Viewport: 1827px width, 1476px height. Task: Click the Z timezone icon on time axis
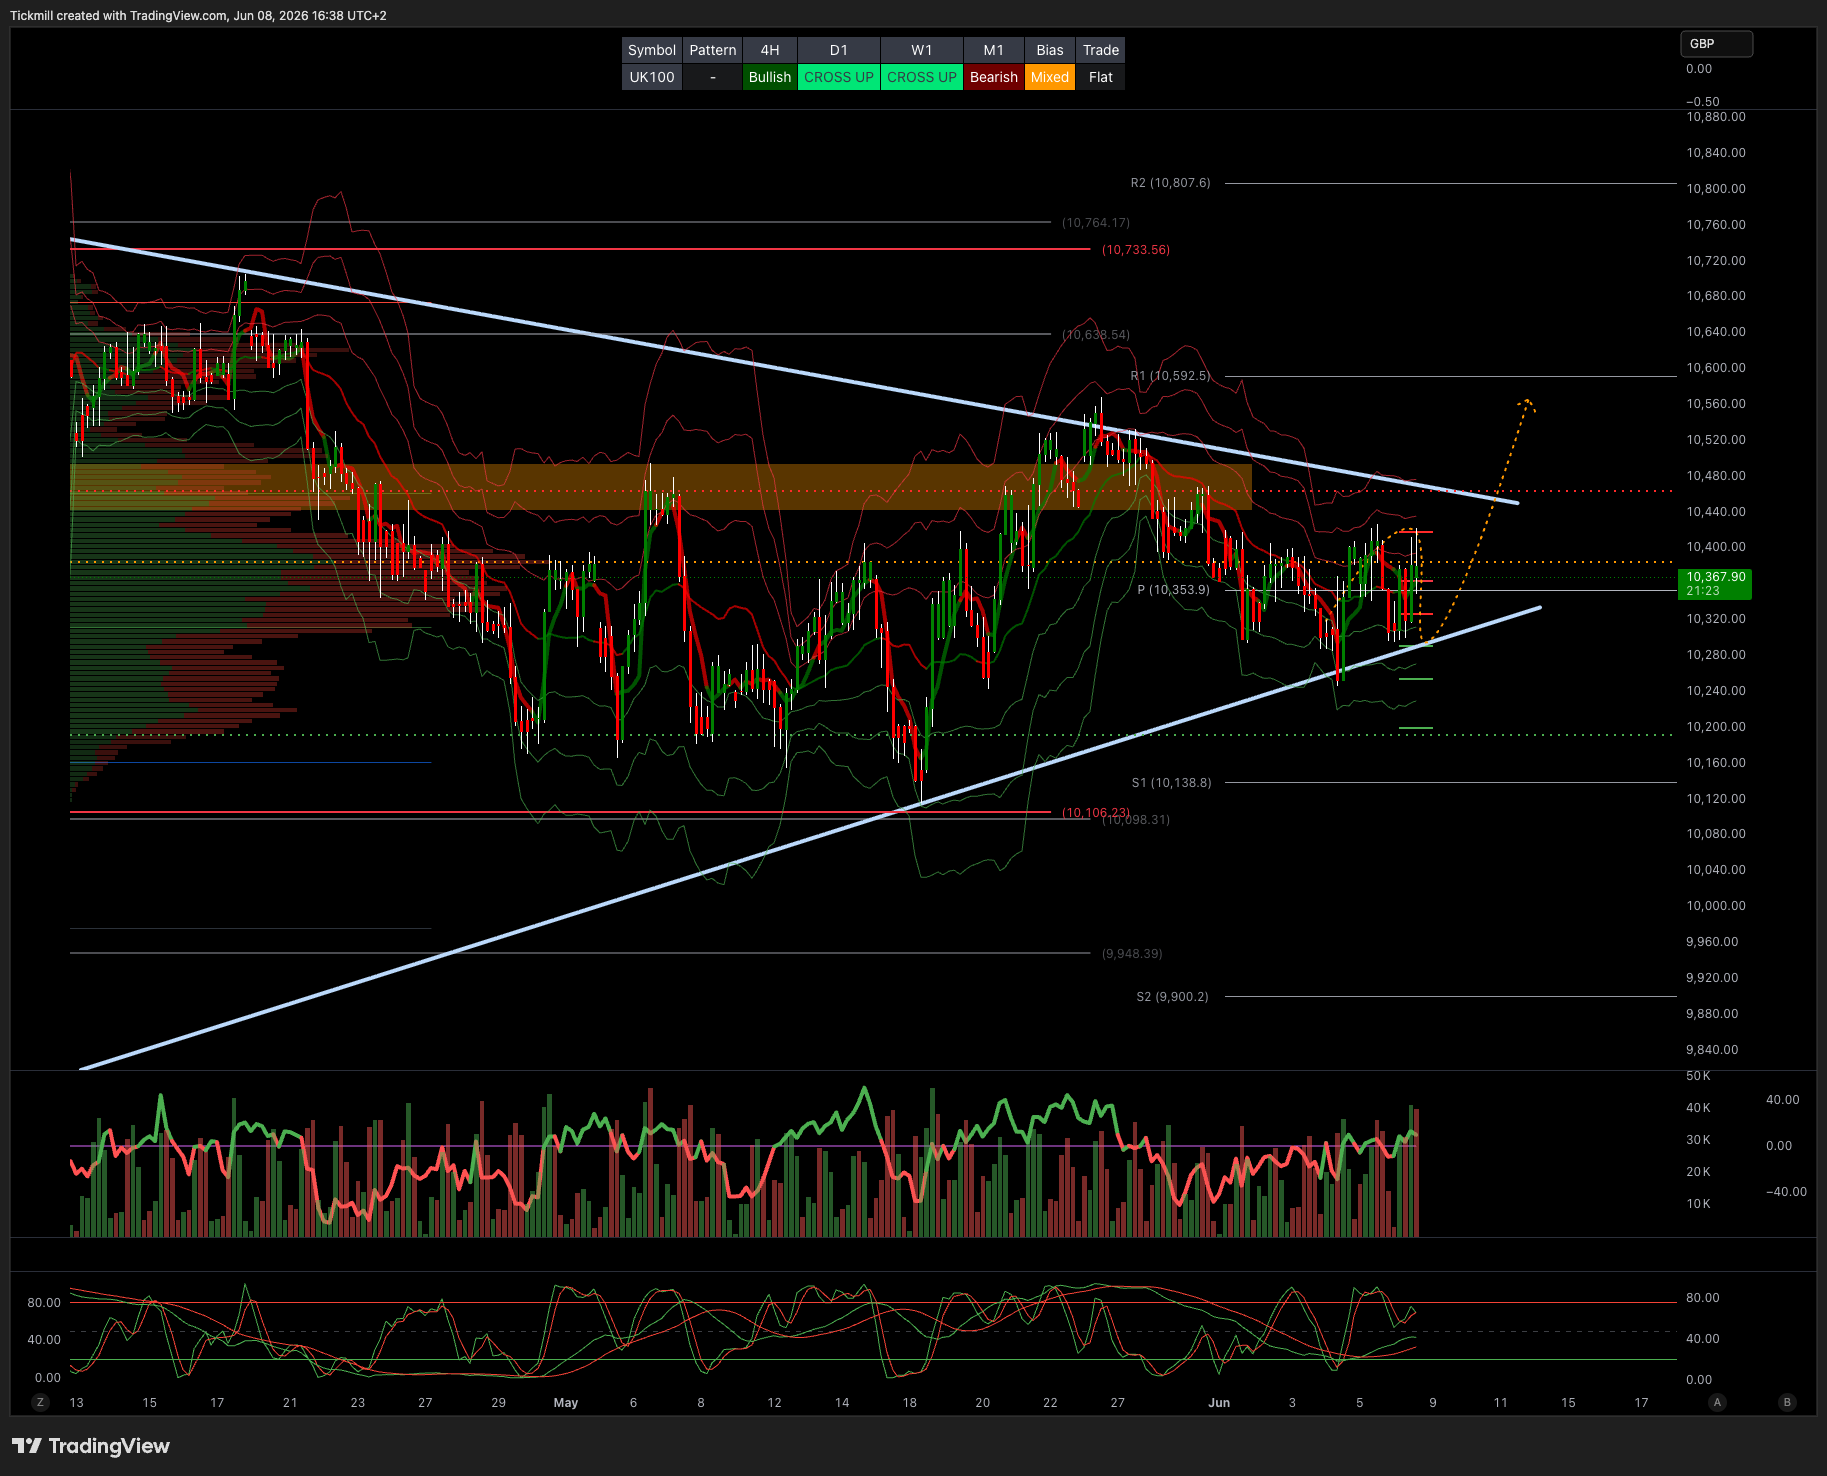40,1402
